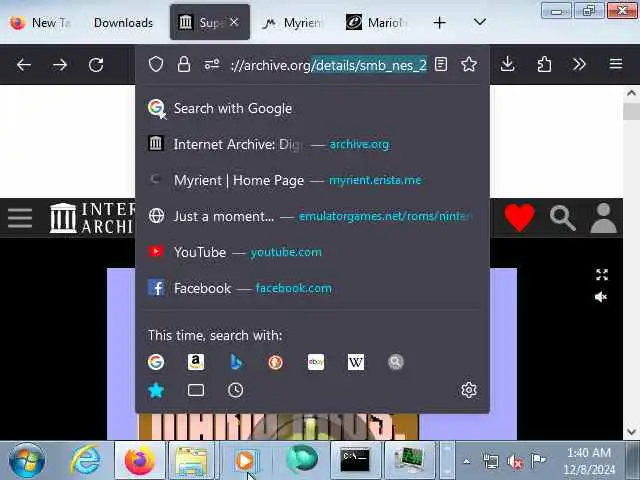The image size is (640, 480).
Task: Bookmark this page with the star icon
Action: pyautogui.click(x=469, y=64)
